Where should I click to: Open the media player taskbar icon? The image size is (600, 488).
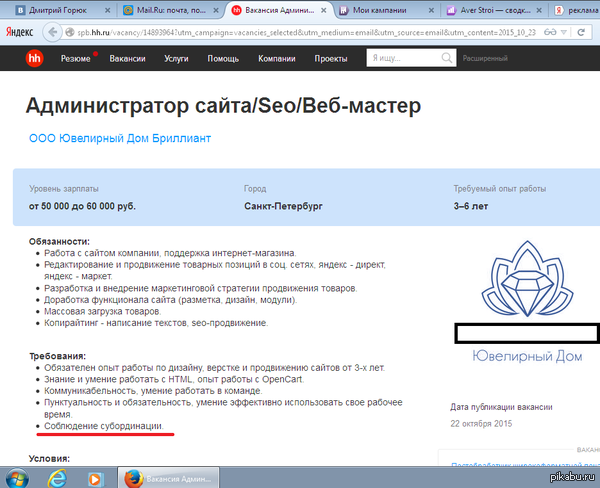click(x=95, y=479)
